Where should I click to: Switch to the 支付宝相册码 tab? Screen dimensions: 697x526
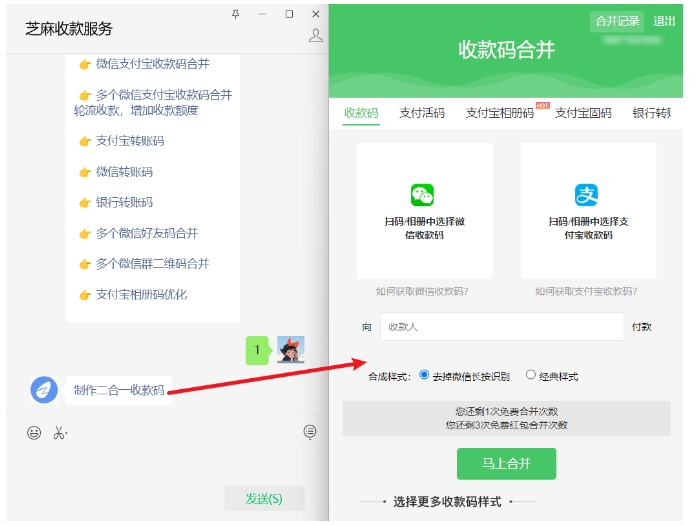pyautogui.click(x=500, y=113)
